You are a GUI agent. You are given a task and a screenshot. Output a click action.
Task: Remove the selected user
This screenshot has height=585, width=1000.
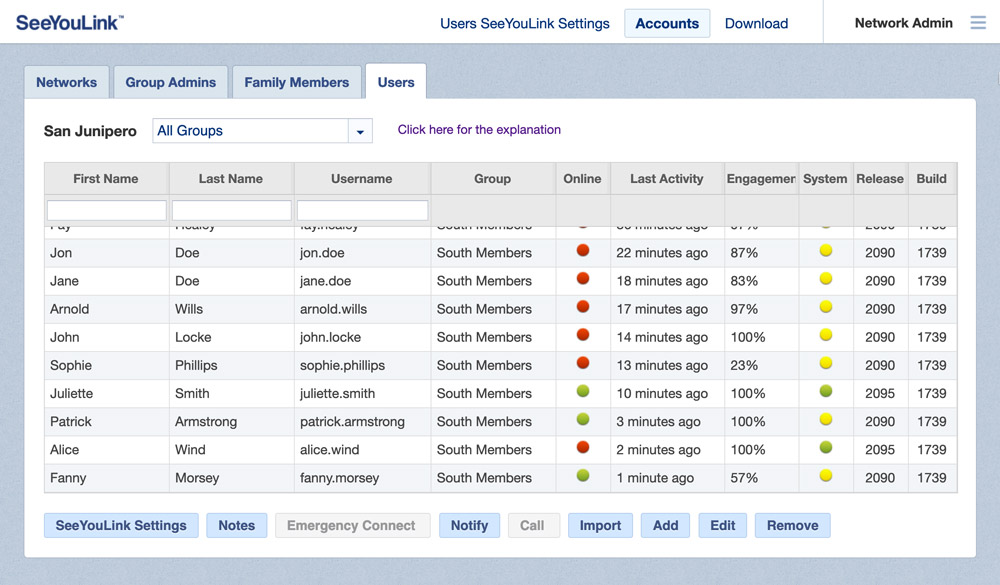pos(793,526)
